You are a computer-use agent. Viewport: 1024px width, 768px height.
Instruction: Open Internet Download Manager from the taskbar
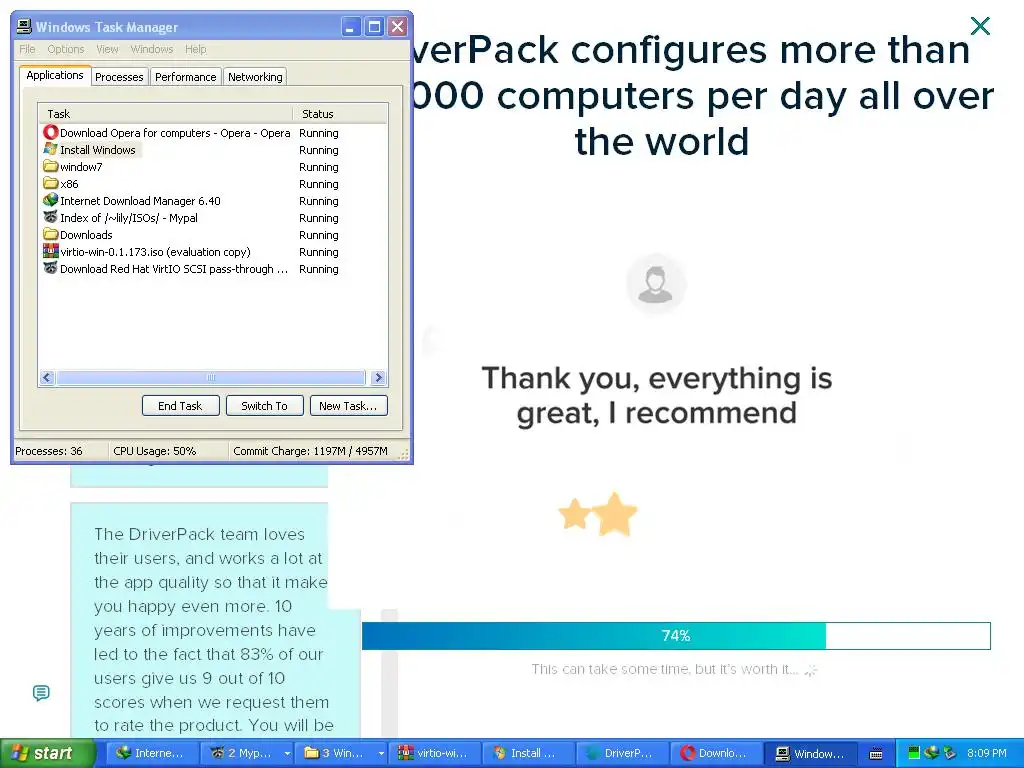point(151,753)
